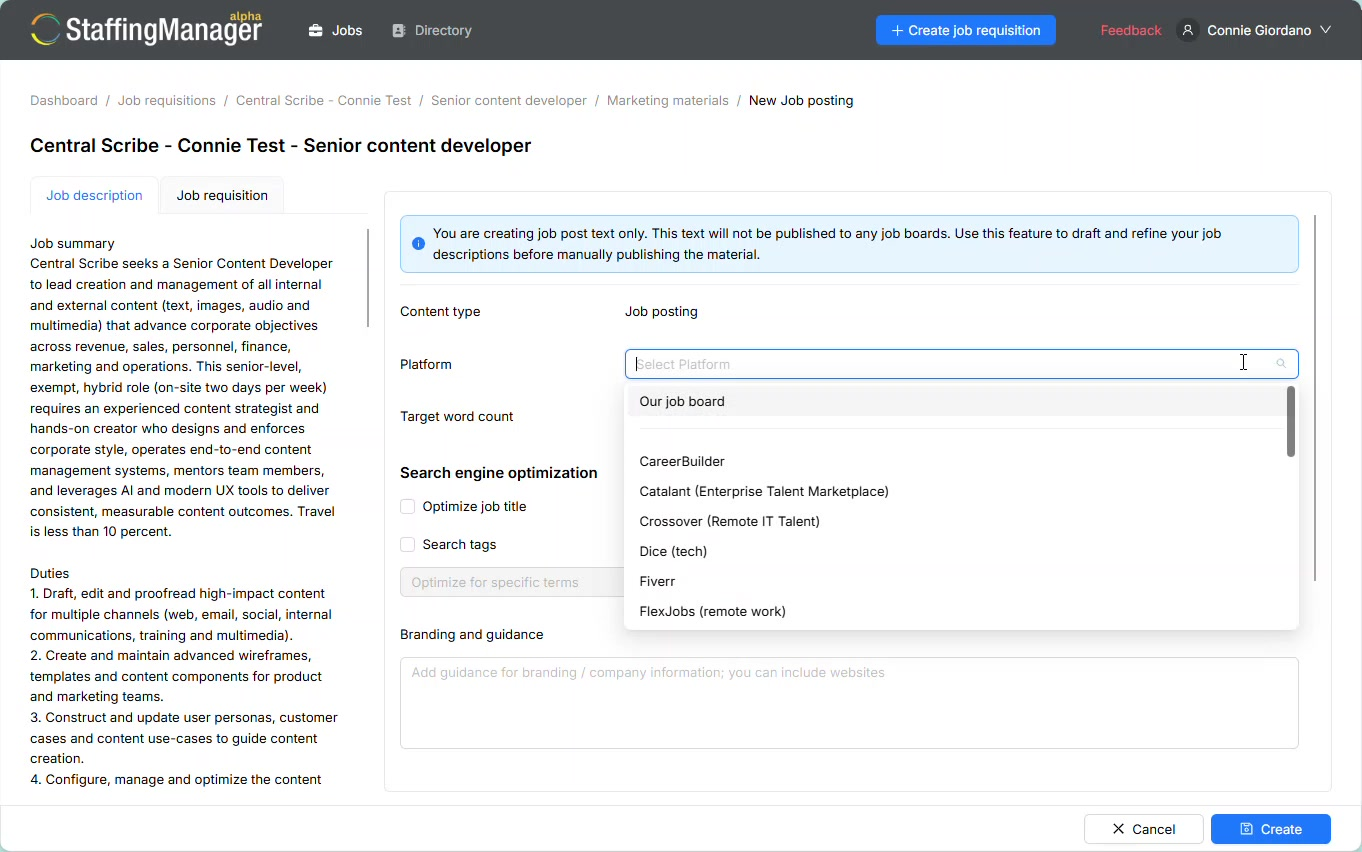Click the Create button
This screenshot has height=852, width=1362.
point(1271,829)
